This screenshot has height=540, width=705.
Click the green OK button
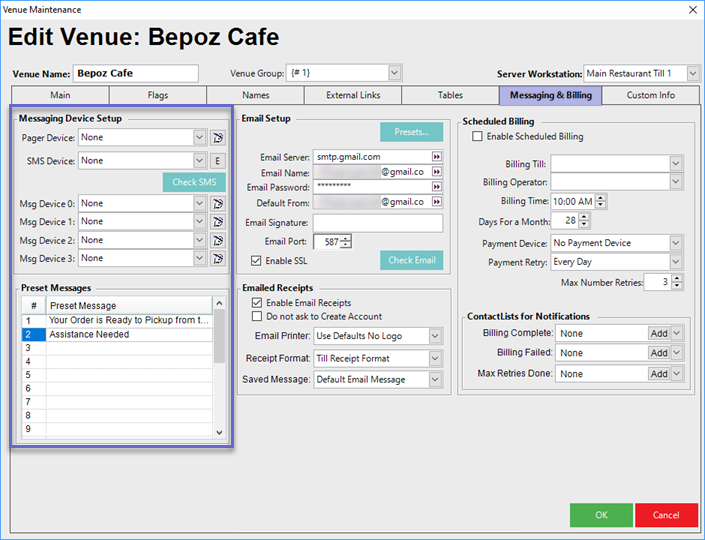click(x=600, y=515)
